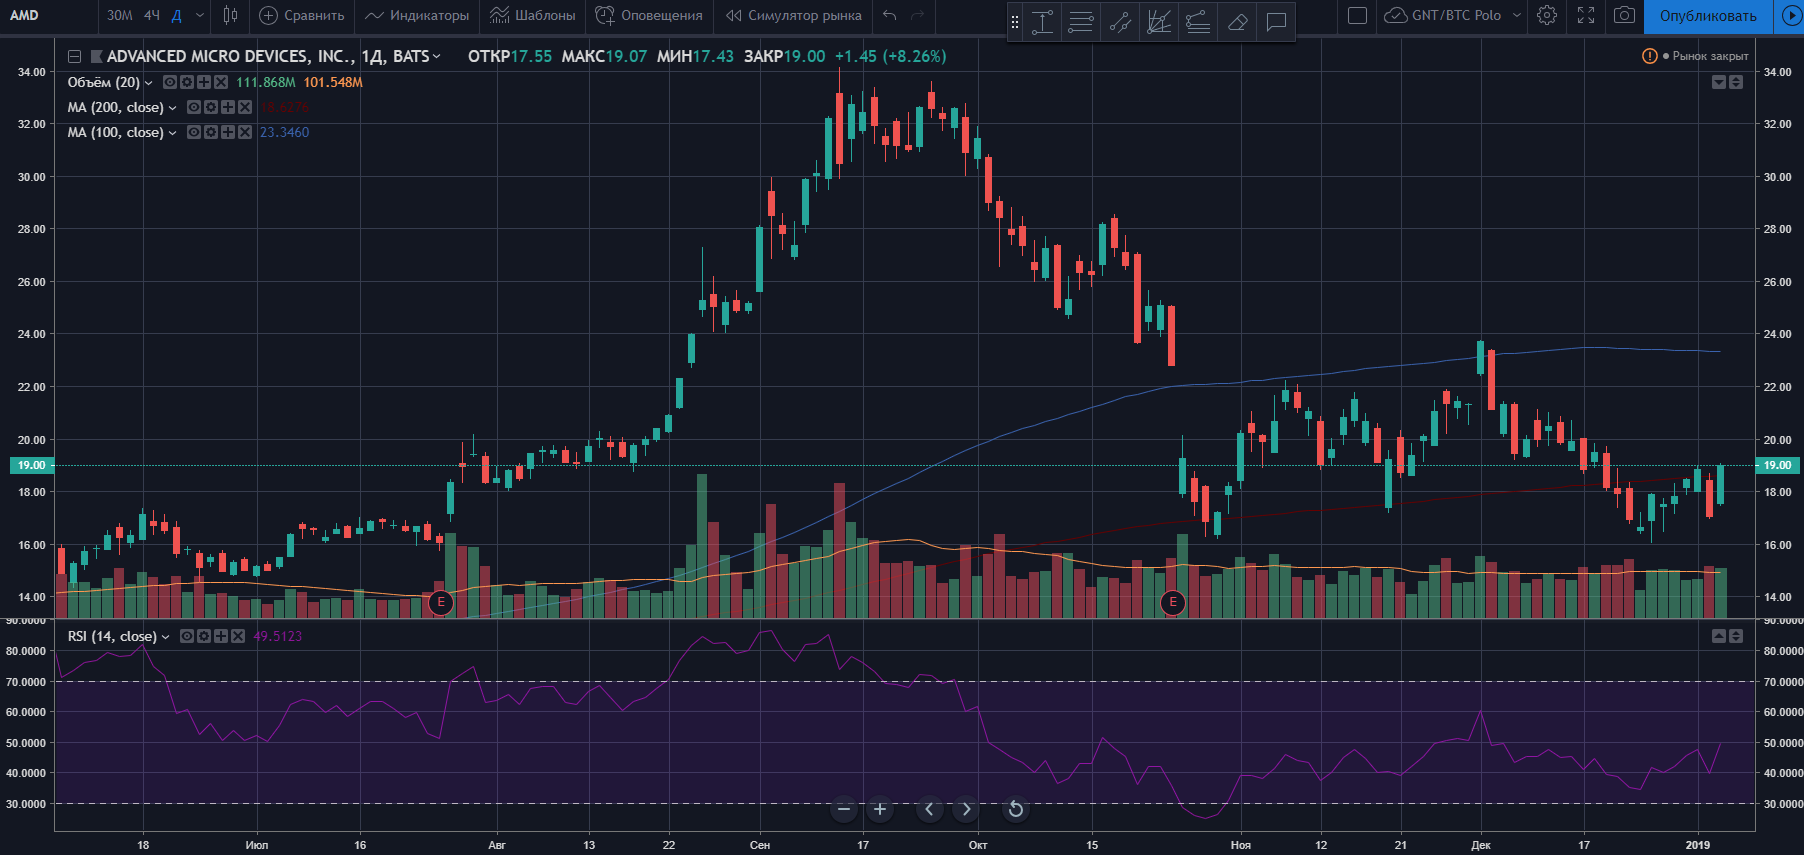Image resolution: width=1804 pixels, height=855 pixels.
Task: Switch to the 4Ч timeframe
Action: 151,15
